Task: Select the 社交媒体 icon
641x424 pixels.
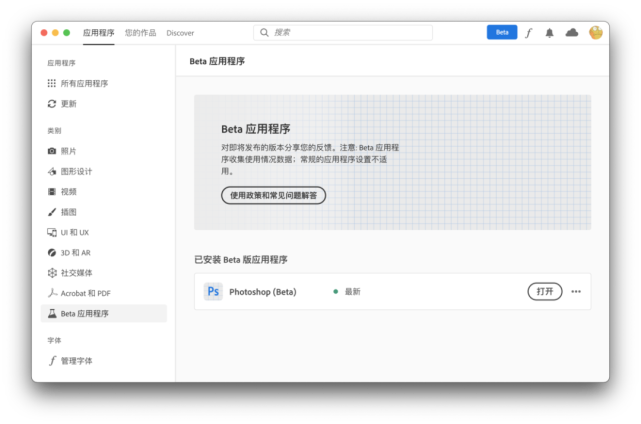Action: pos(52,273)
